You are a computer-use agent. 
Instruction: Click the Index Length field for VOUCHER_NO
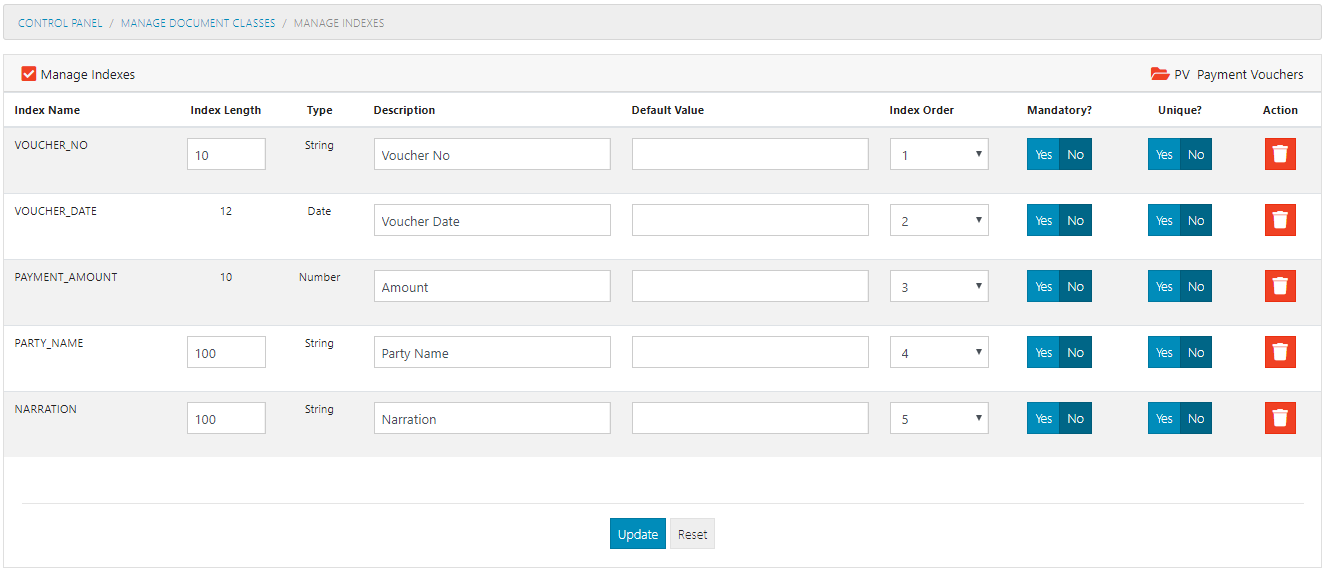pos(226,154)
